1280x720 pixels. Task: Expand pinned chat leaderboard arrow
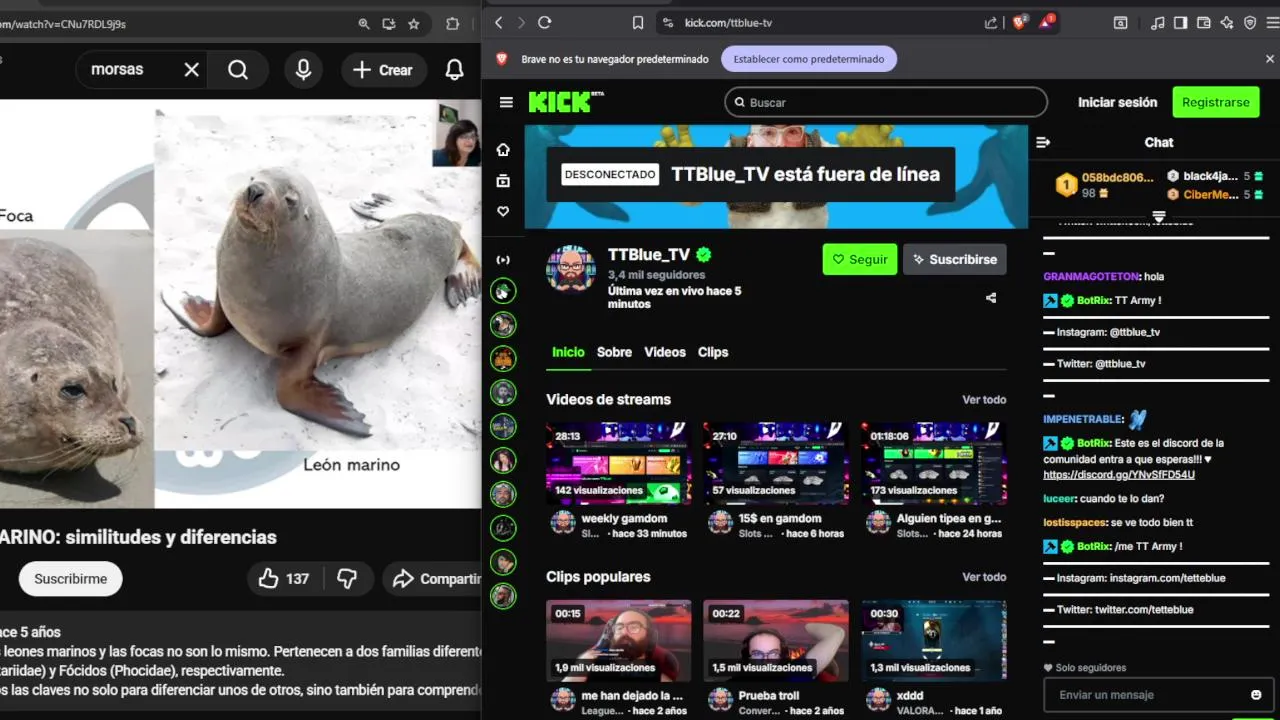[x=1159, y=216]
